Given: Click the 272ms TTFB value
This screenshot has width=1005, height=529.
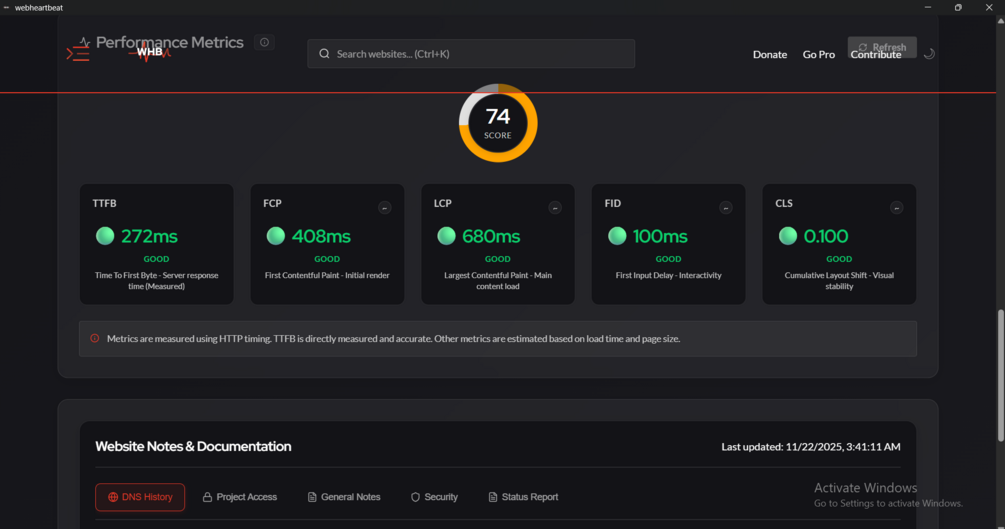Looking at the screenshot, I should tap(149, 236).
